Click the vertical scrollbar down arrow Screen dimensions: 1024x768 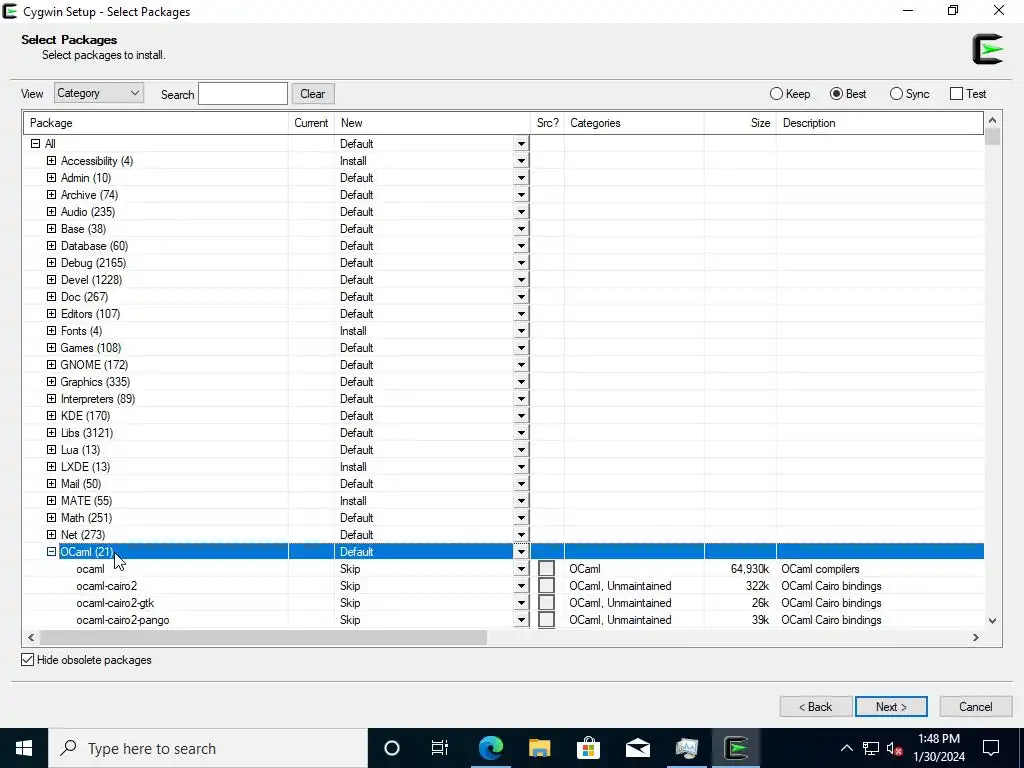[993, 620]
